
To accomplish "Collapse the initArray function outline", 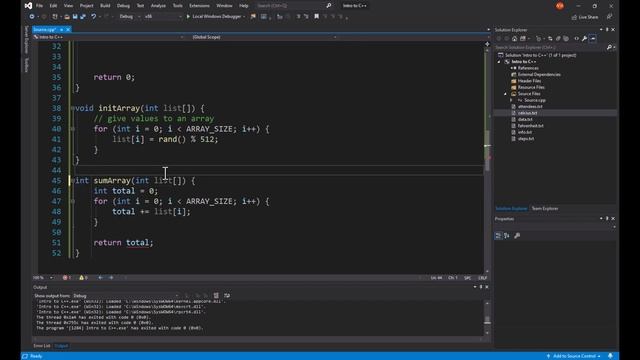I will pos(72,108).
